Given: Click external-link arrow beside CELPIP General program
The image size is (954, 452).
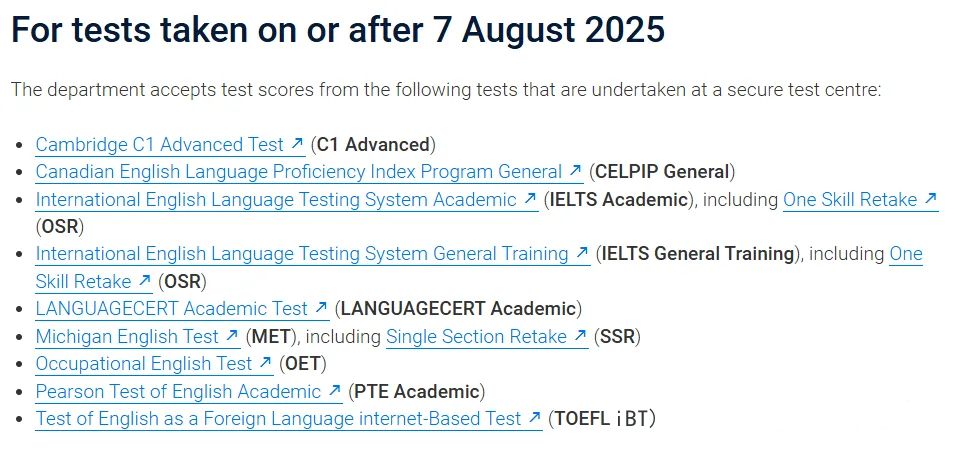Looking at the screenshot, I should tap(575, 172).
